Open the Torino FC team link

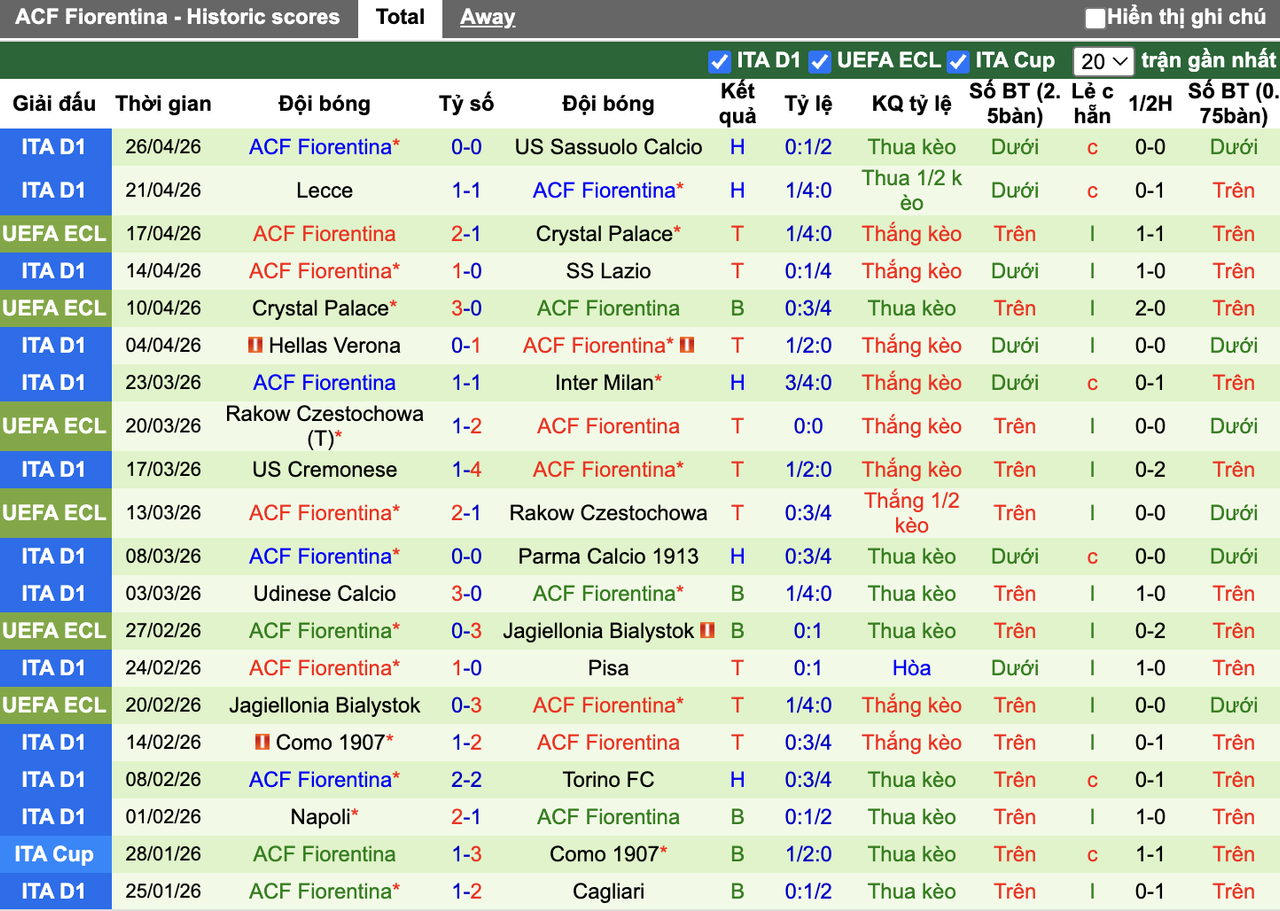pos(608,780)
